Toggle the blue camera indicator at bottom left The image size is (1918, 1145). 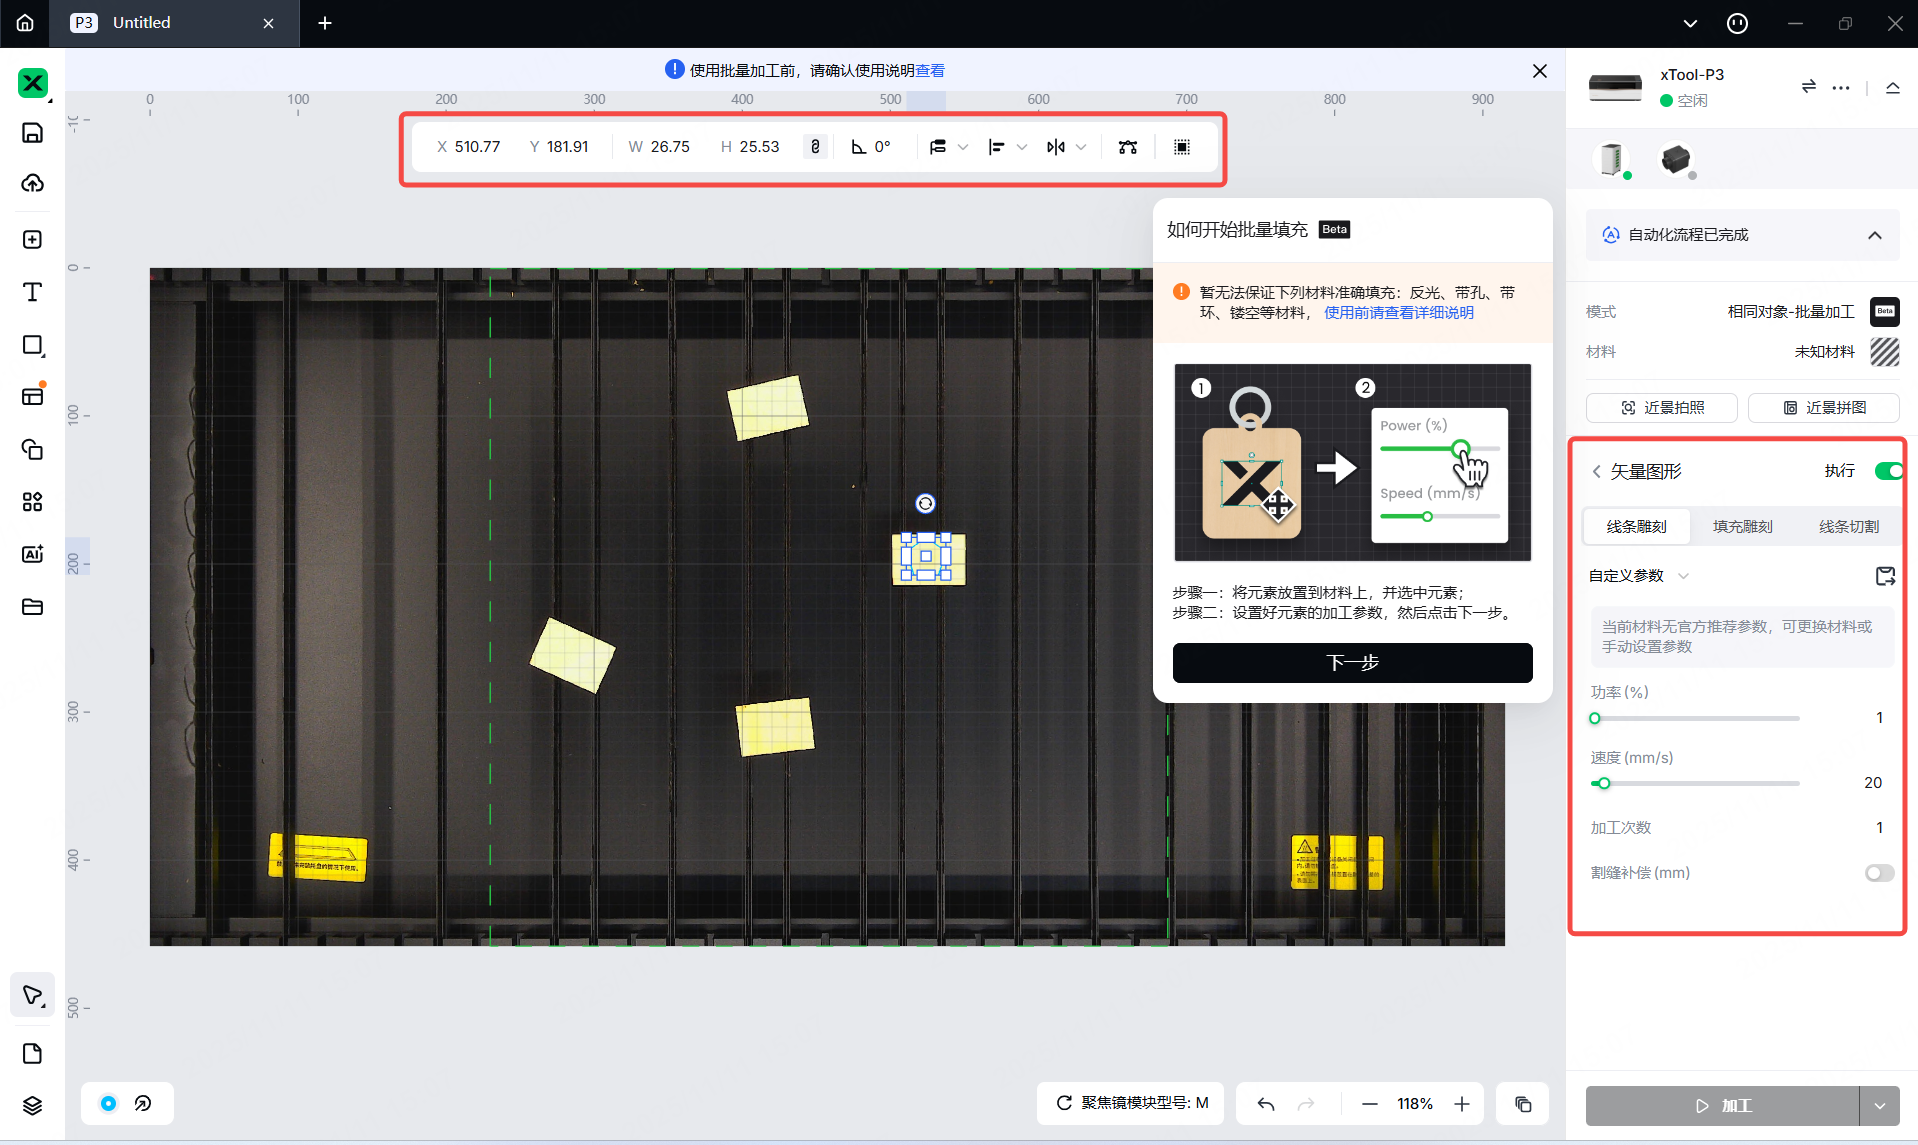click(x=108, y=1103)
